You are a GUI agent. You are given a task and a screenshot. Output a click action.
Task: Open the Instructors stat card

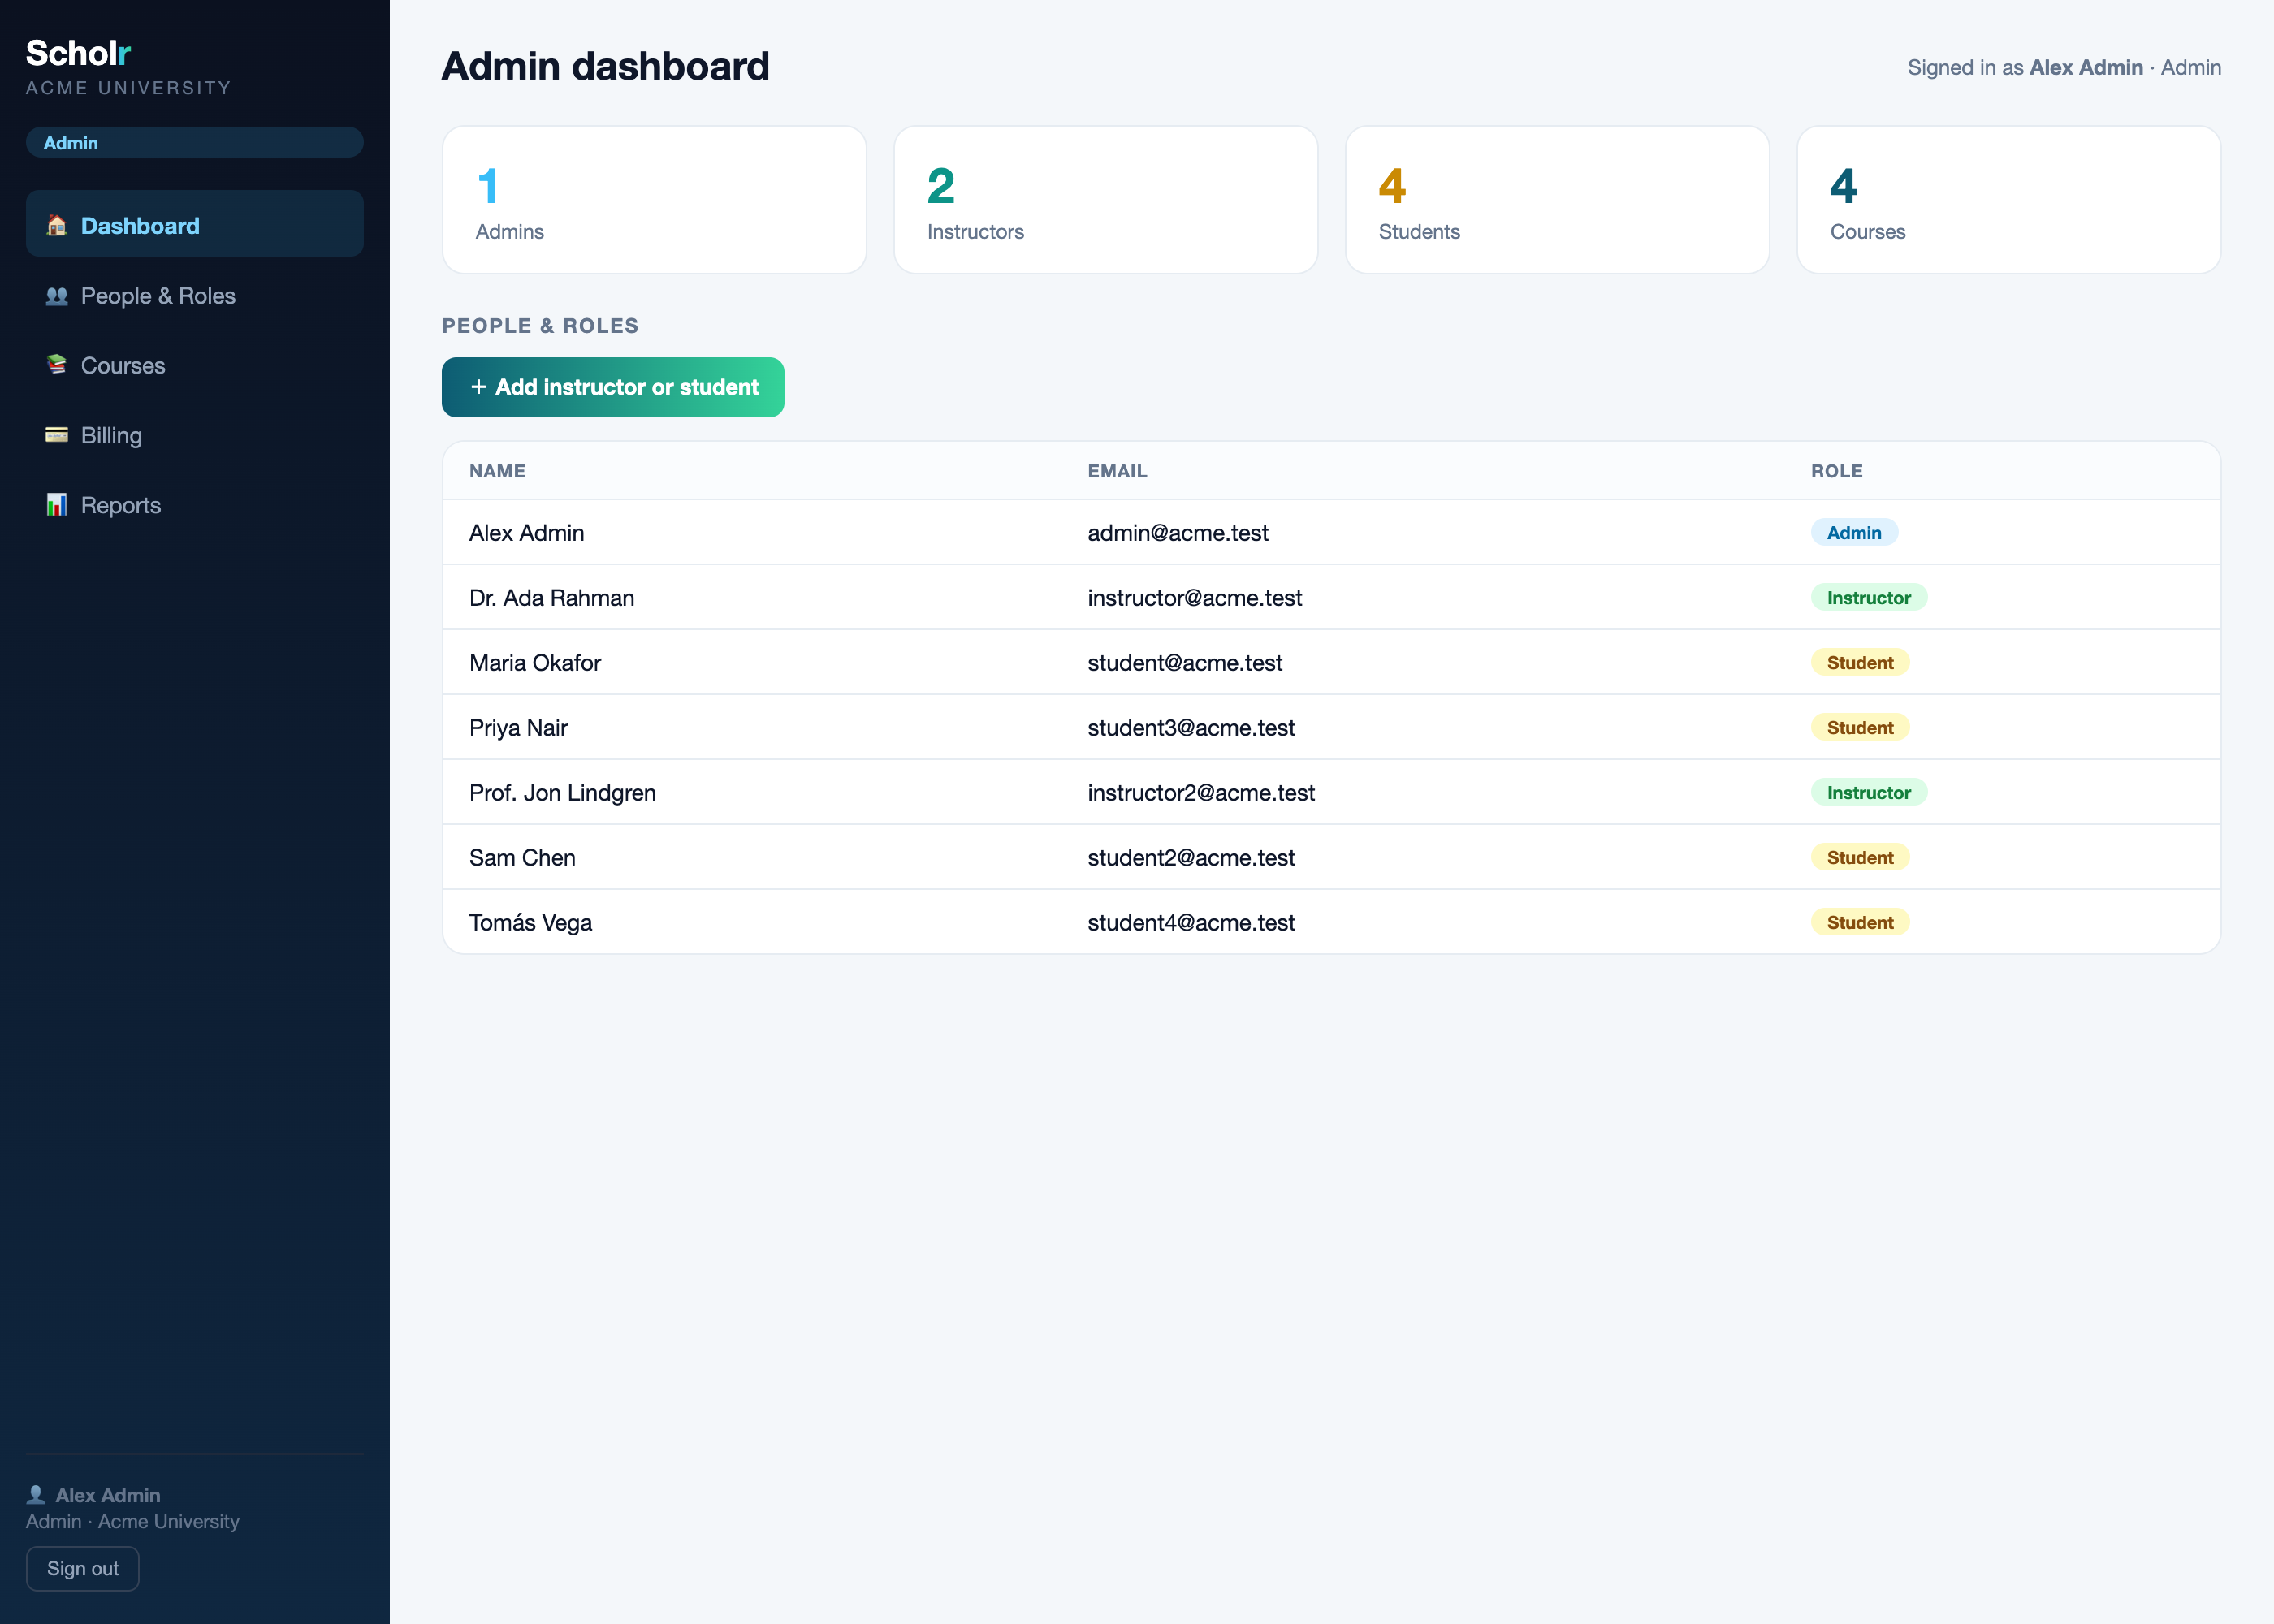[x=1106, y=200]
